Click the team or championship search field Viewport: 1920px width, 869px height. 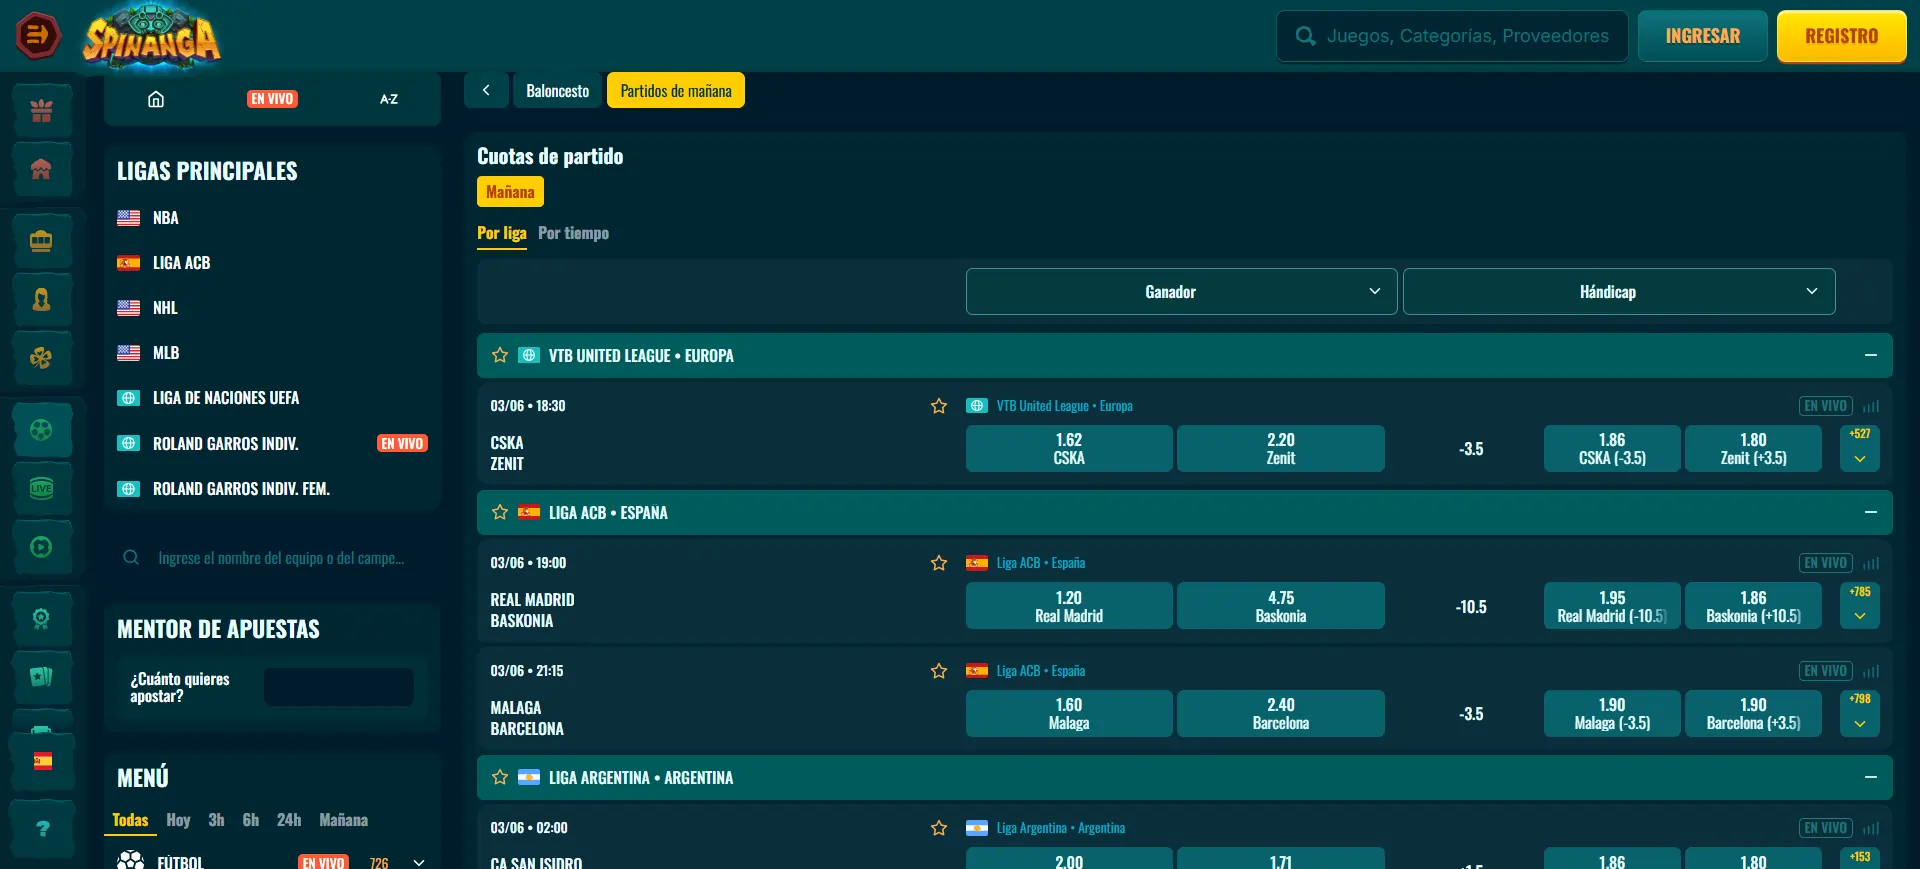pos(272,558)
